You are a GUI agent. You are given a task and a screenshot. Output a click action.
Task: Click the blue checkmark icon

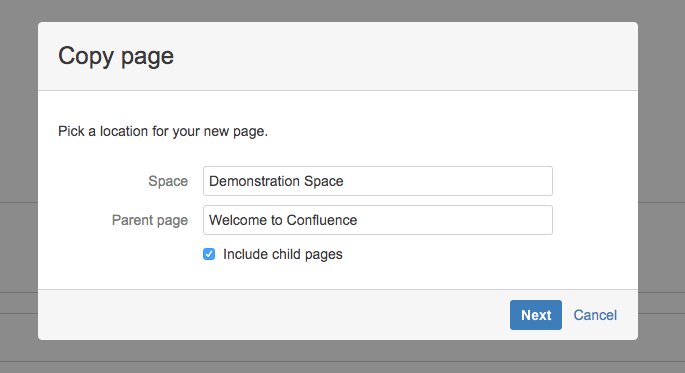click(209, 254)
